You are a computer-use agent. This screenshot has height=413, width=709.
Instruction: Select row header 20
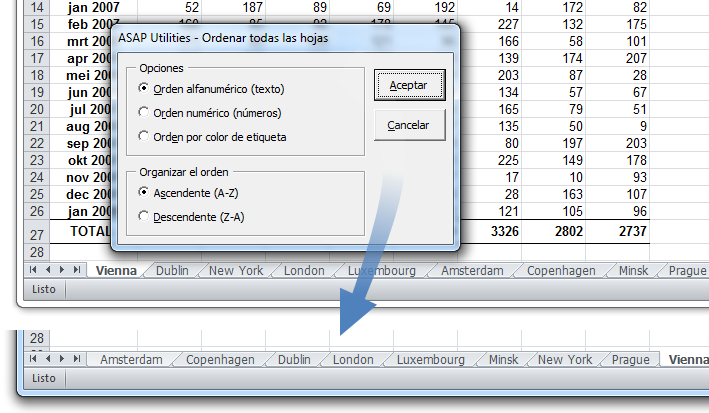(37, 109)
